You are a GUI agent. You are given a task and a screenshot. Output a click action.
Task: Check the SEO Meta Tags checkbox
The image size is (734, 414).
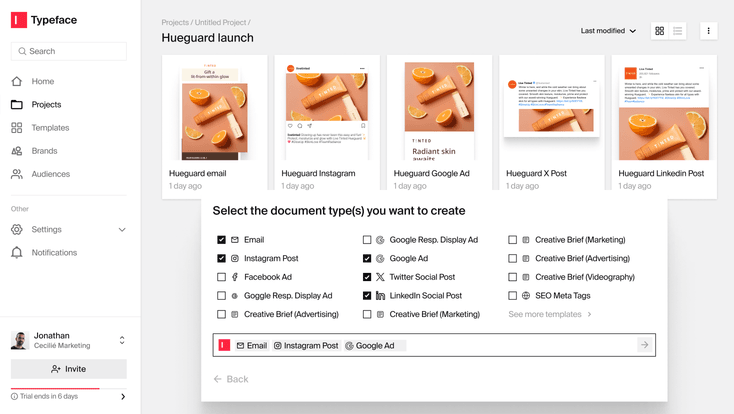pos(513,296)
